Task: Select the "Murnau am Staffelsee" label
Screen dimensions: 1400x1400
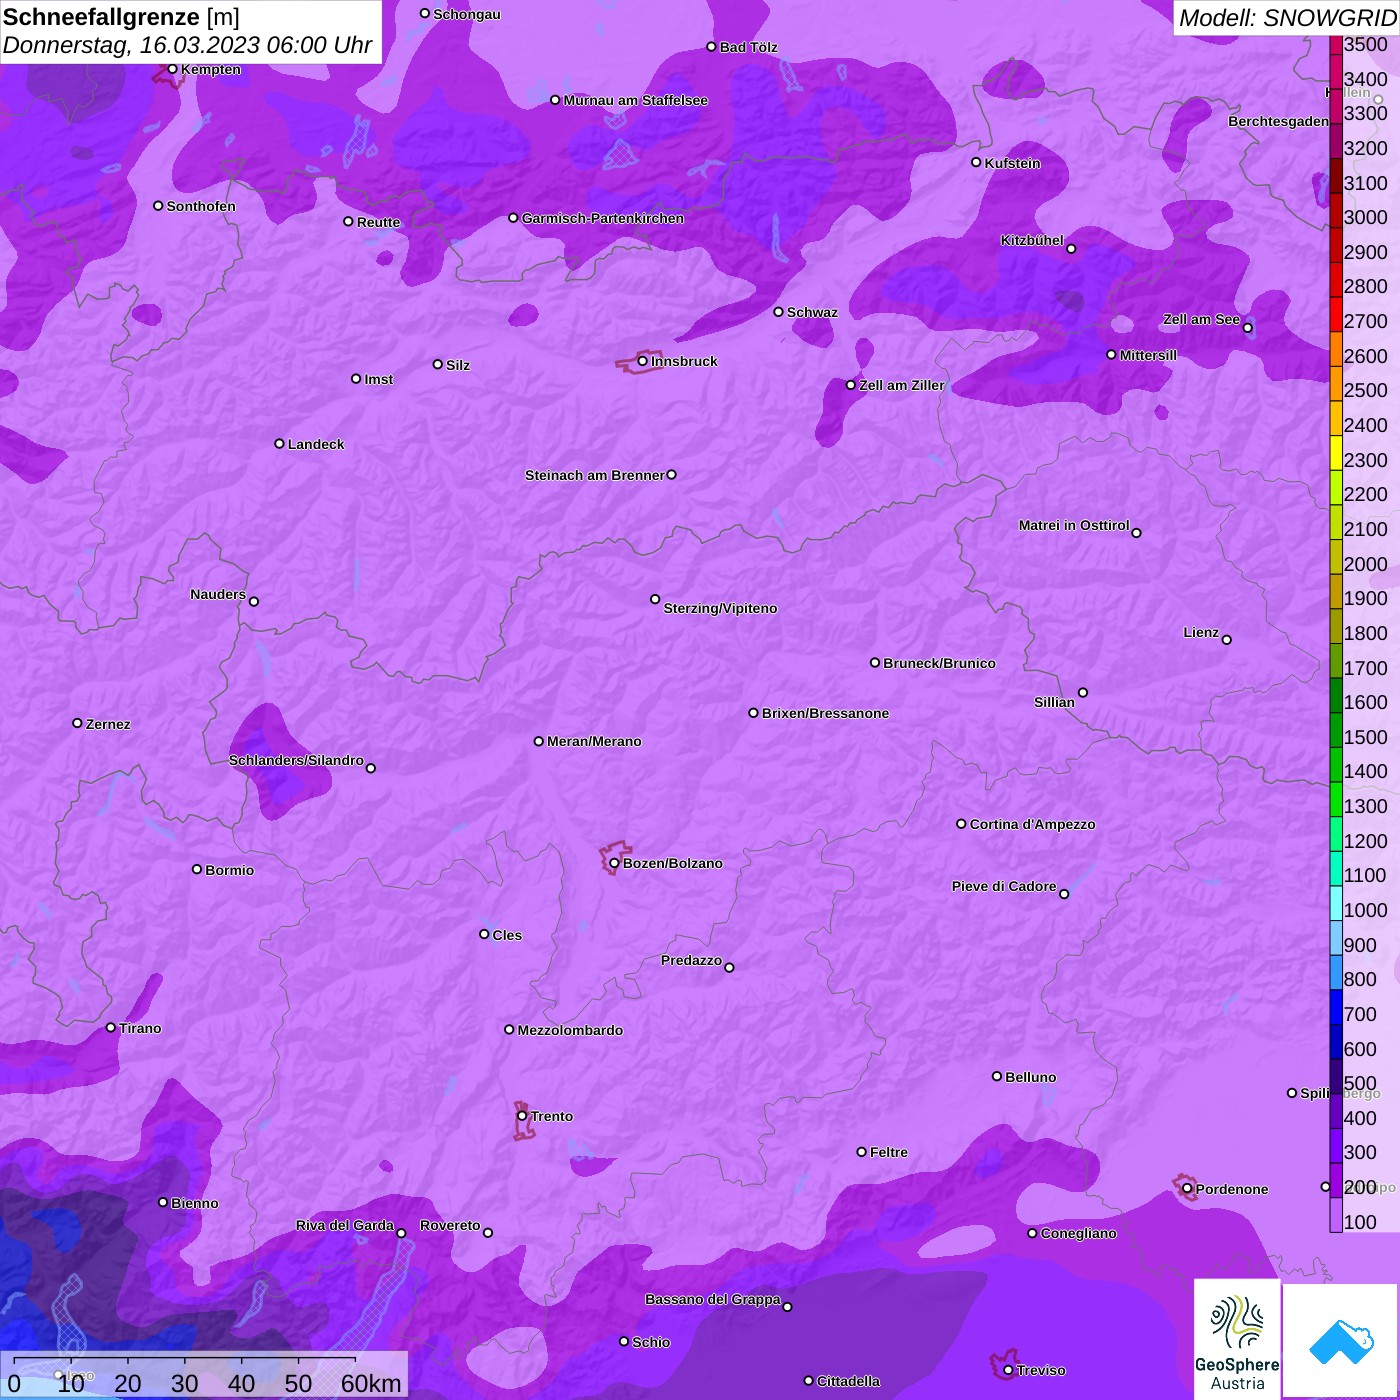Action: click(x=635, y=100)
